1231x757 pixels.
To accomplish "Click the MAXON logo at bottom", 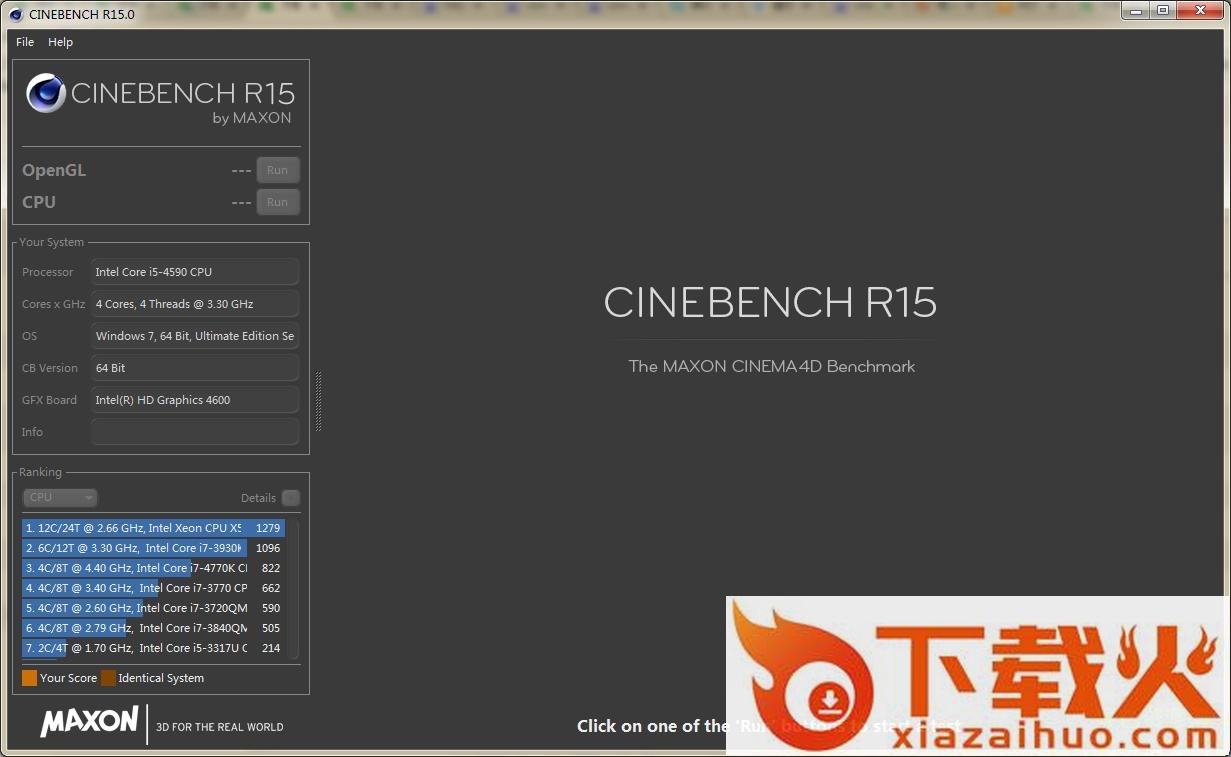I will [89, 722].
